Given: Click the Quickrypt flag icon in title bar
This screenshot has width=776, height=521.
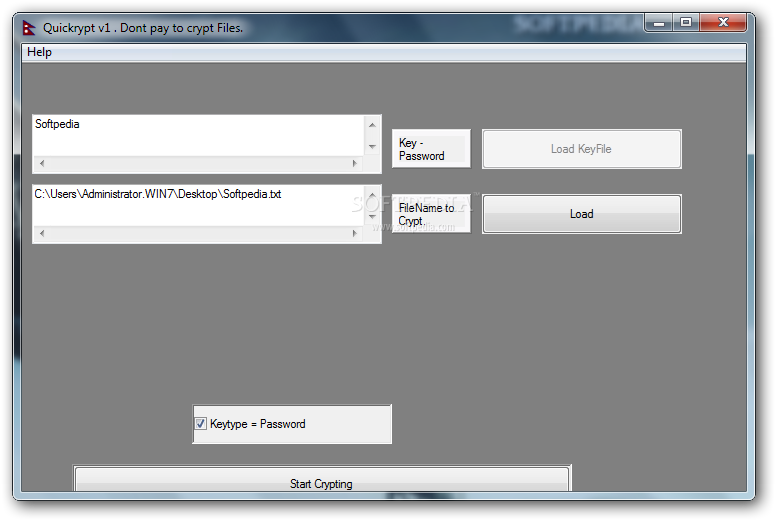Looking at the screenshot, I should tap(29, 28).
